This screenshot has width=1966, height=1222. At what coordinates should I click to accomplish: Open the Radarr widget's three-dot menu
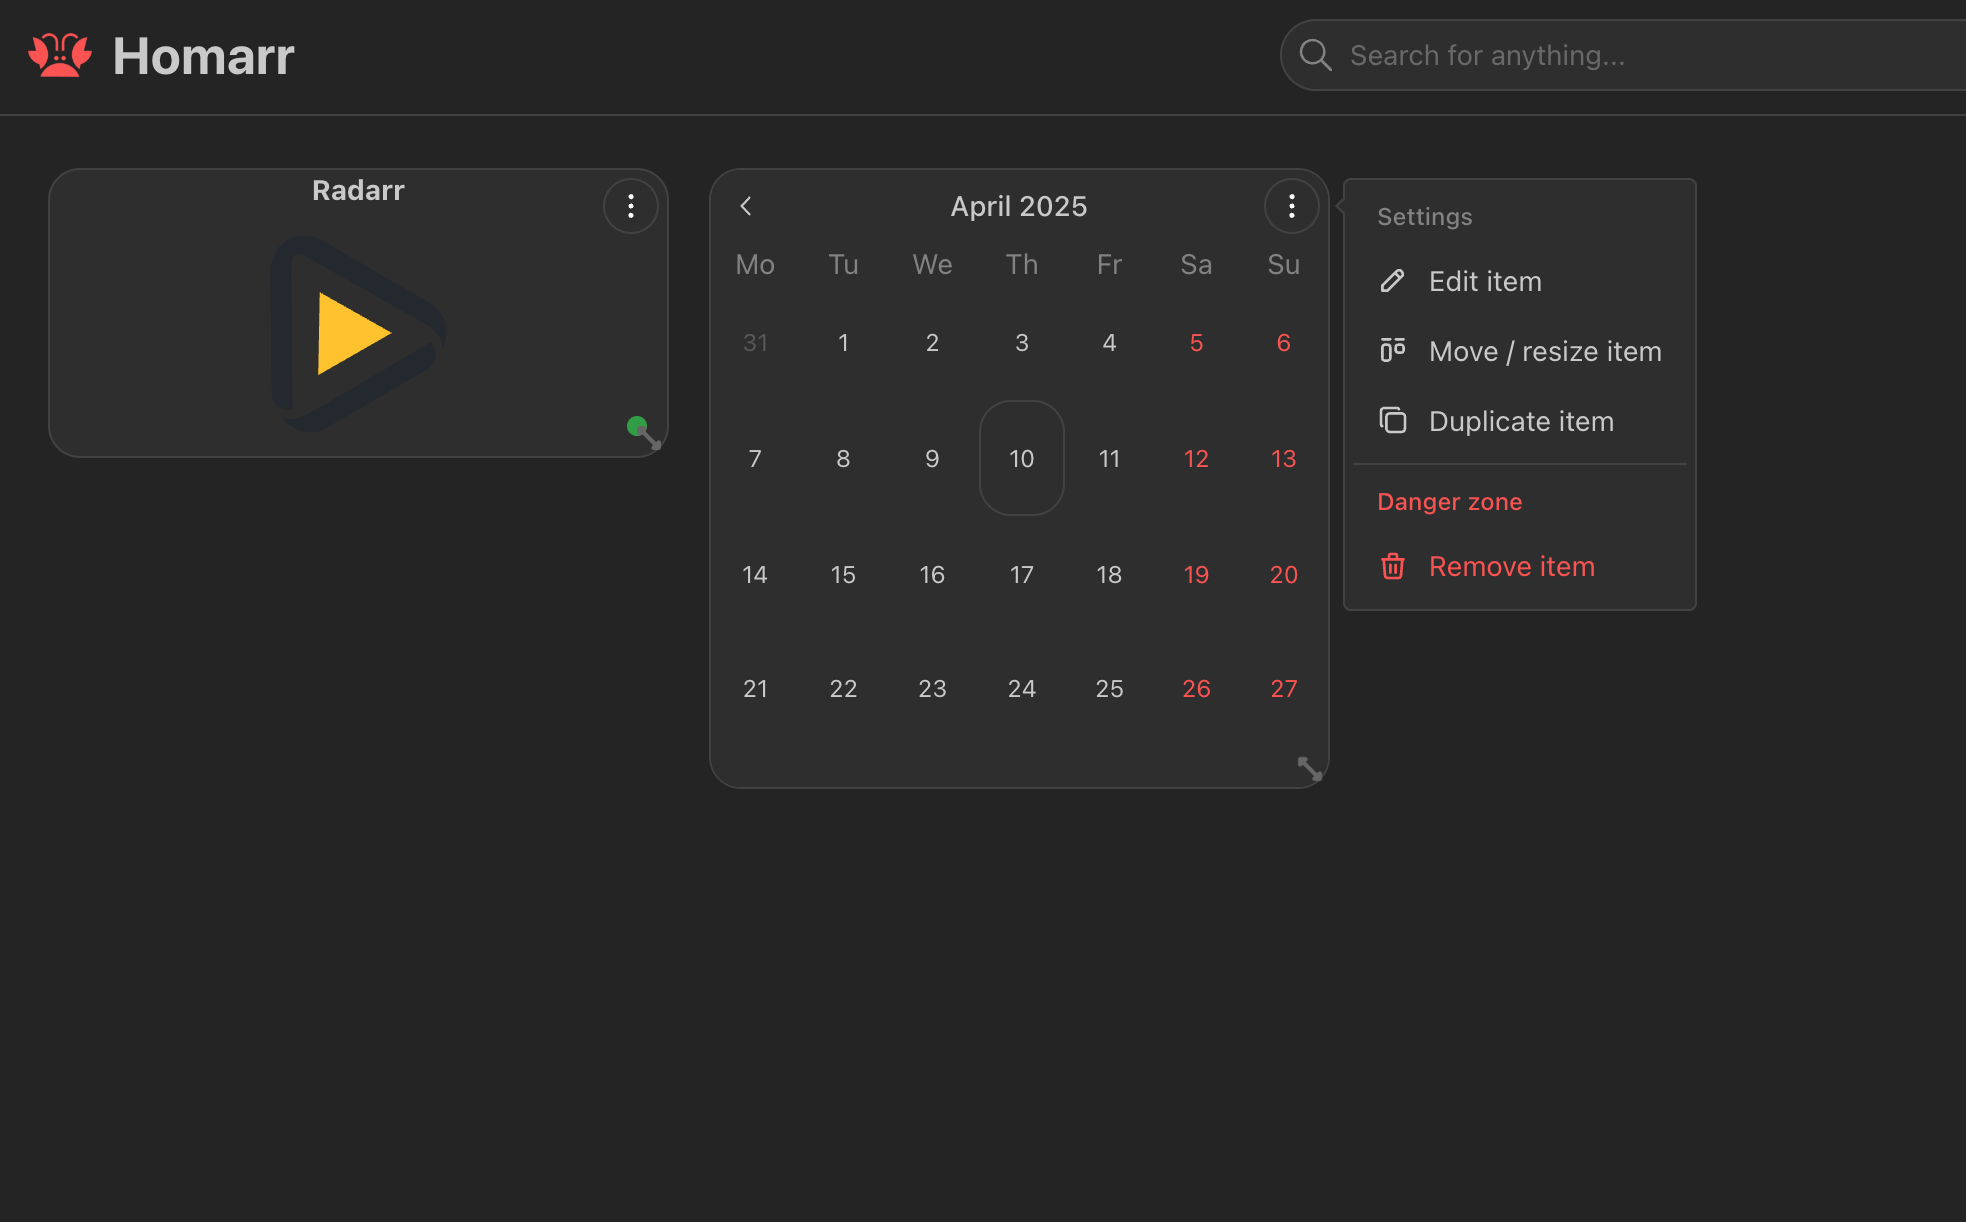point(631,206)
